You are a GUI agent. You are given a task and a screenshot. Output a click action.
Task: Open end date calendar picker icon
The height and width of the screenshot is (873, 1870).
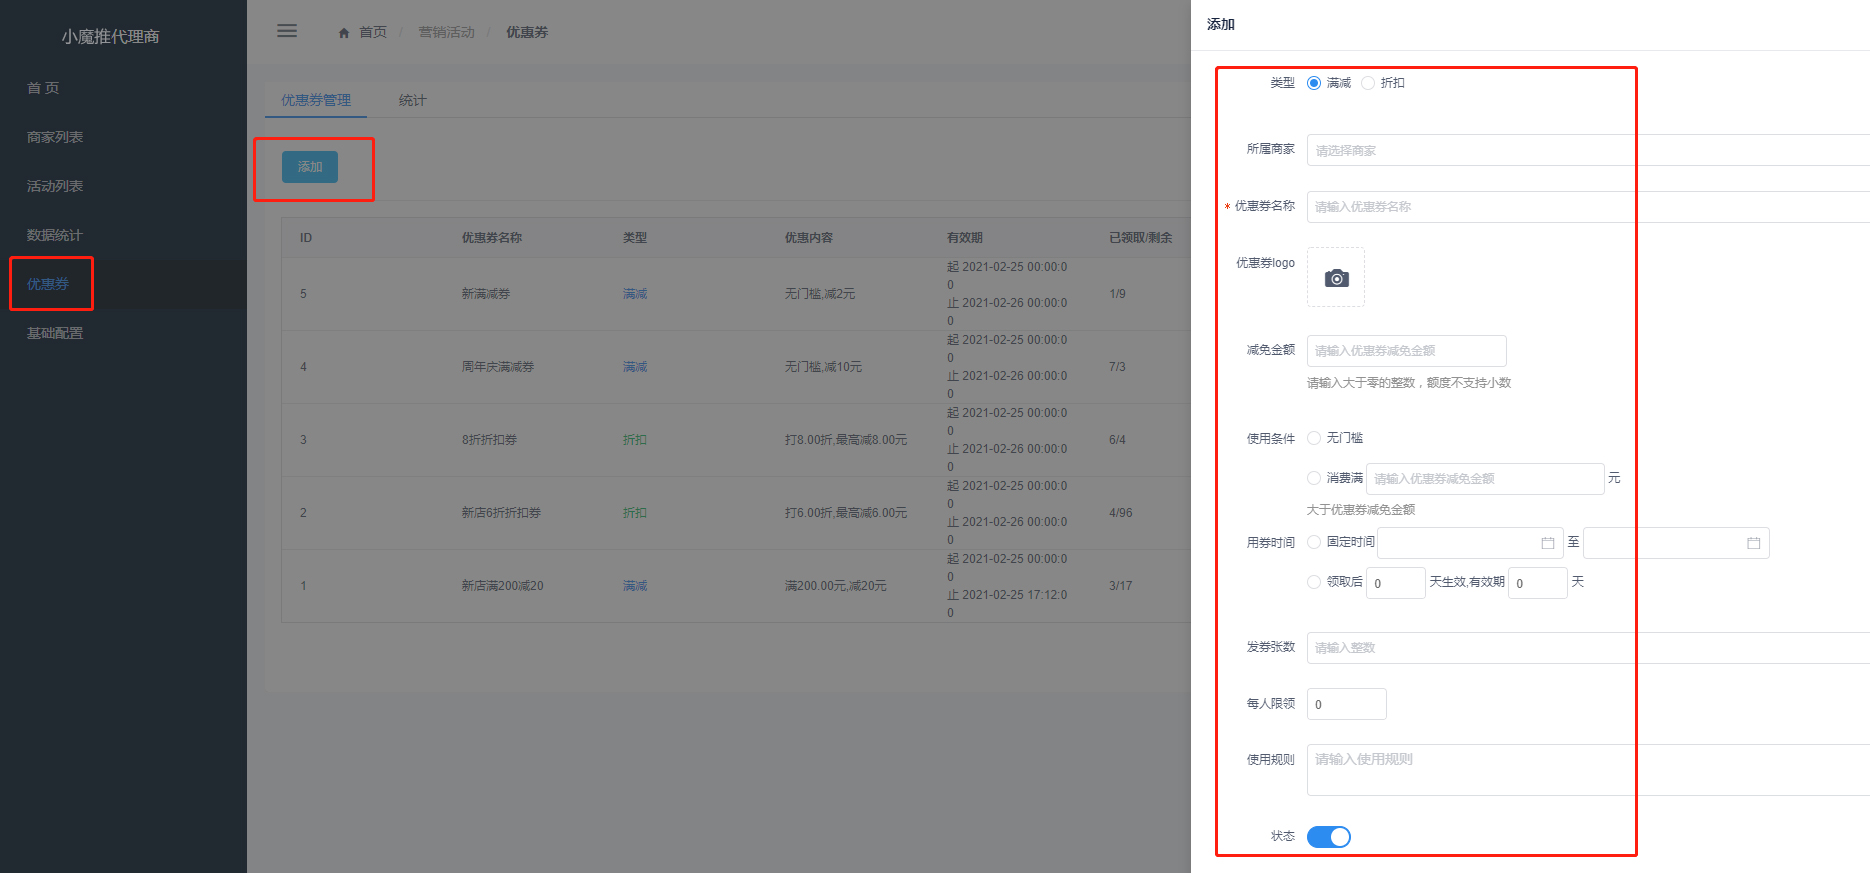coord(1753,543)
